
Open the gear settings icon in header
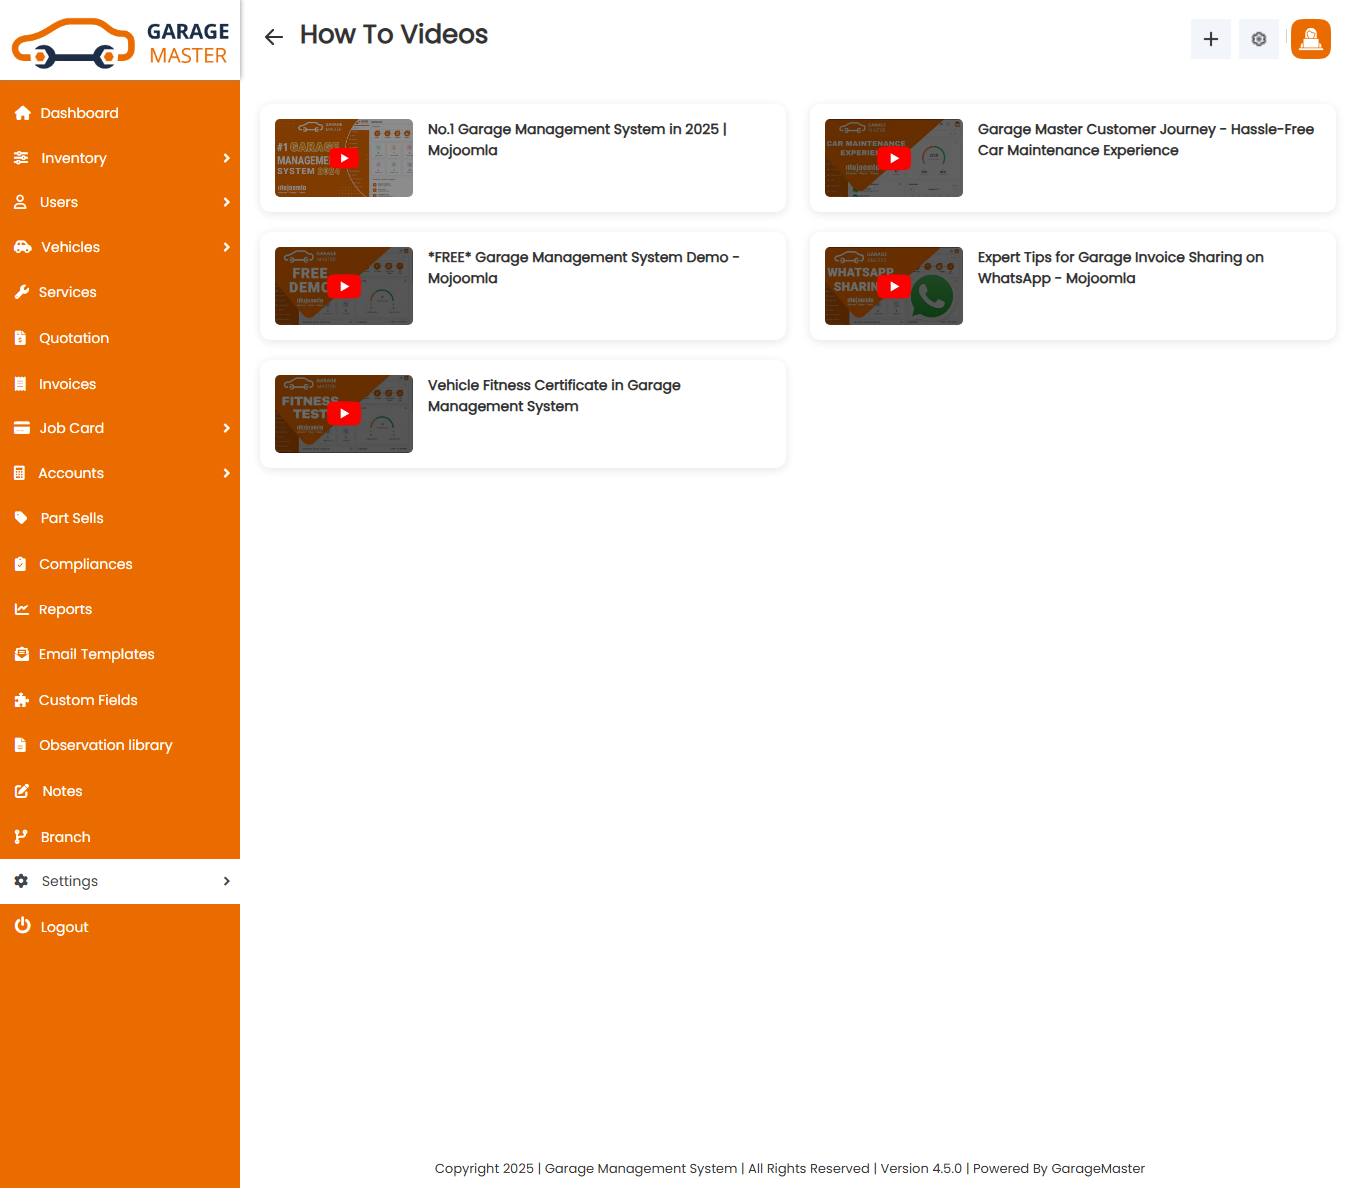[1258, 39]
